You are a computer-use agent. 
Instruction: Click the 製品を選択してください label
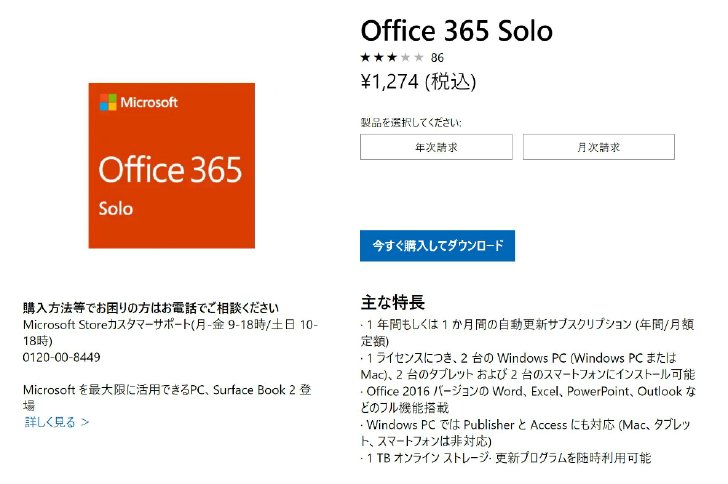click(411, 122)
